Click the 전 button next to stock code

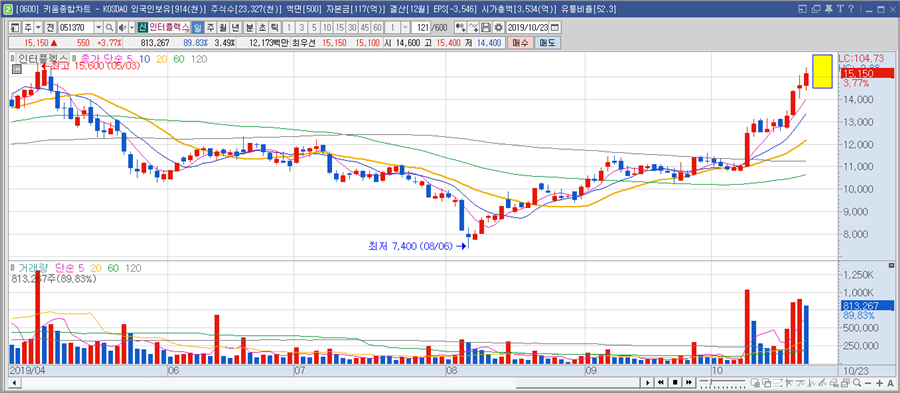51,28
